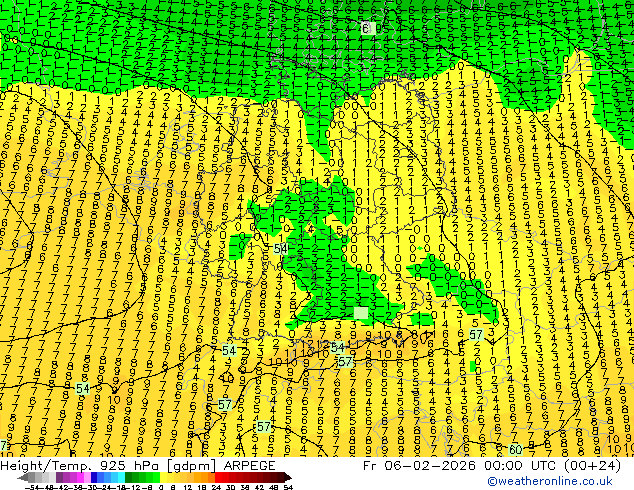The height and width of the screenshot is (490, 634).
Task: Click the '24' tick label under the color scale
Action: [x=216, y=487]
